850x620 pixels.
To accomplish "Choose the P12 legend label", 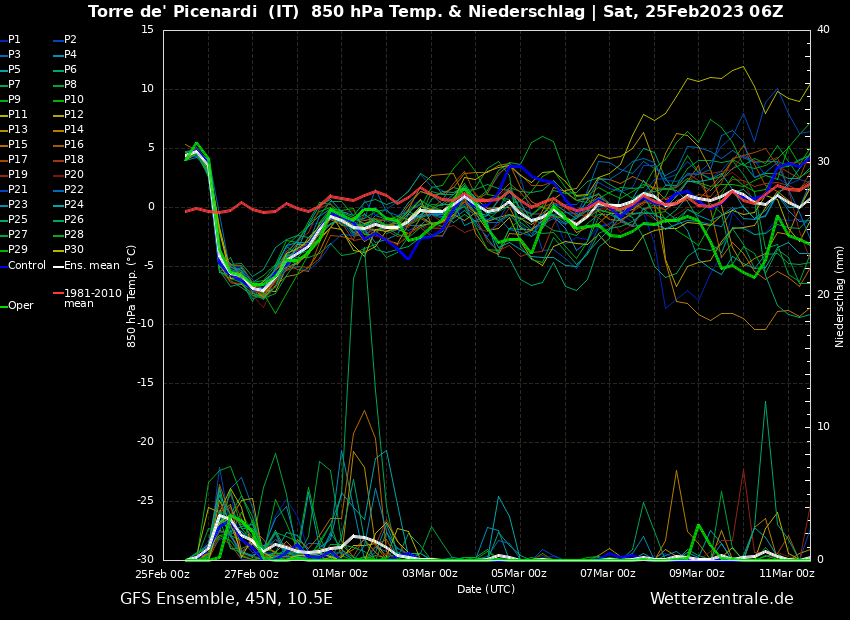I will [x=74, y=114].
